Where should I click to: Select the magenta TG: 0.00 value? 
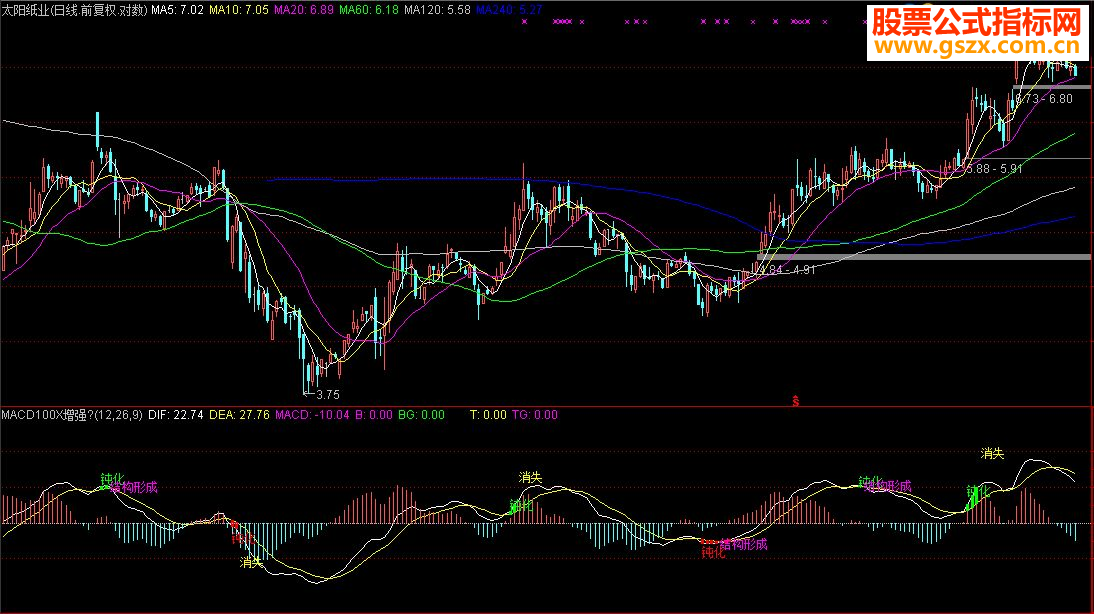coord(535,415)
